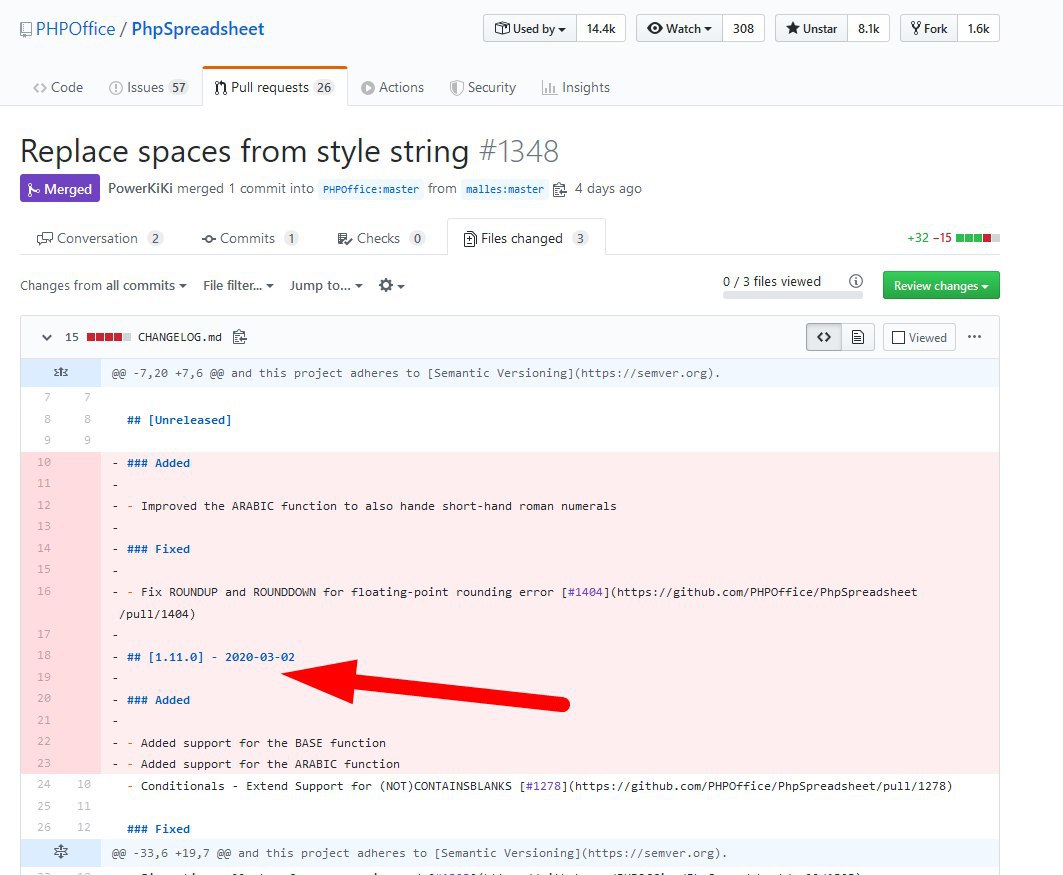Collapse the CHANGELOG.md file diff
1063x875 pixels.
point(47,337)
